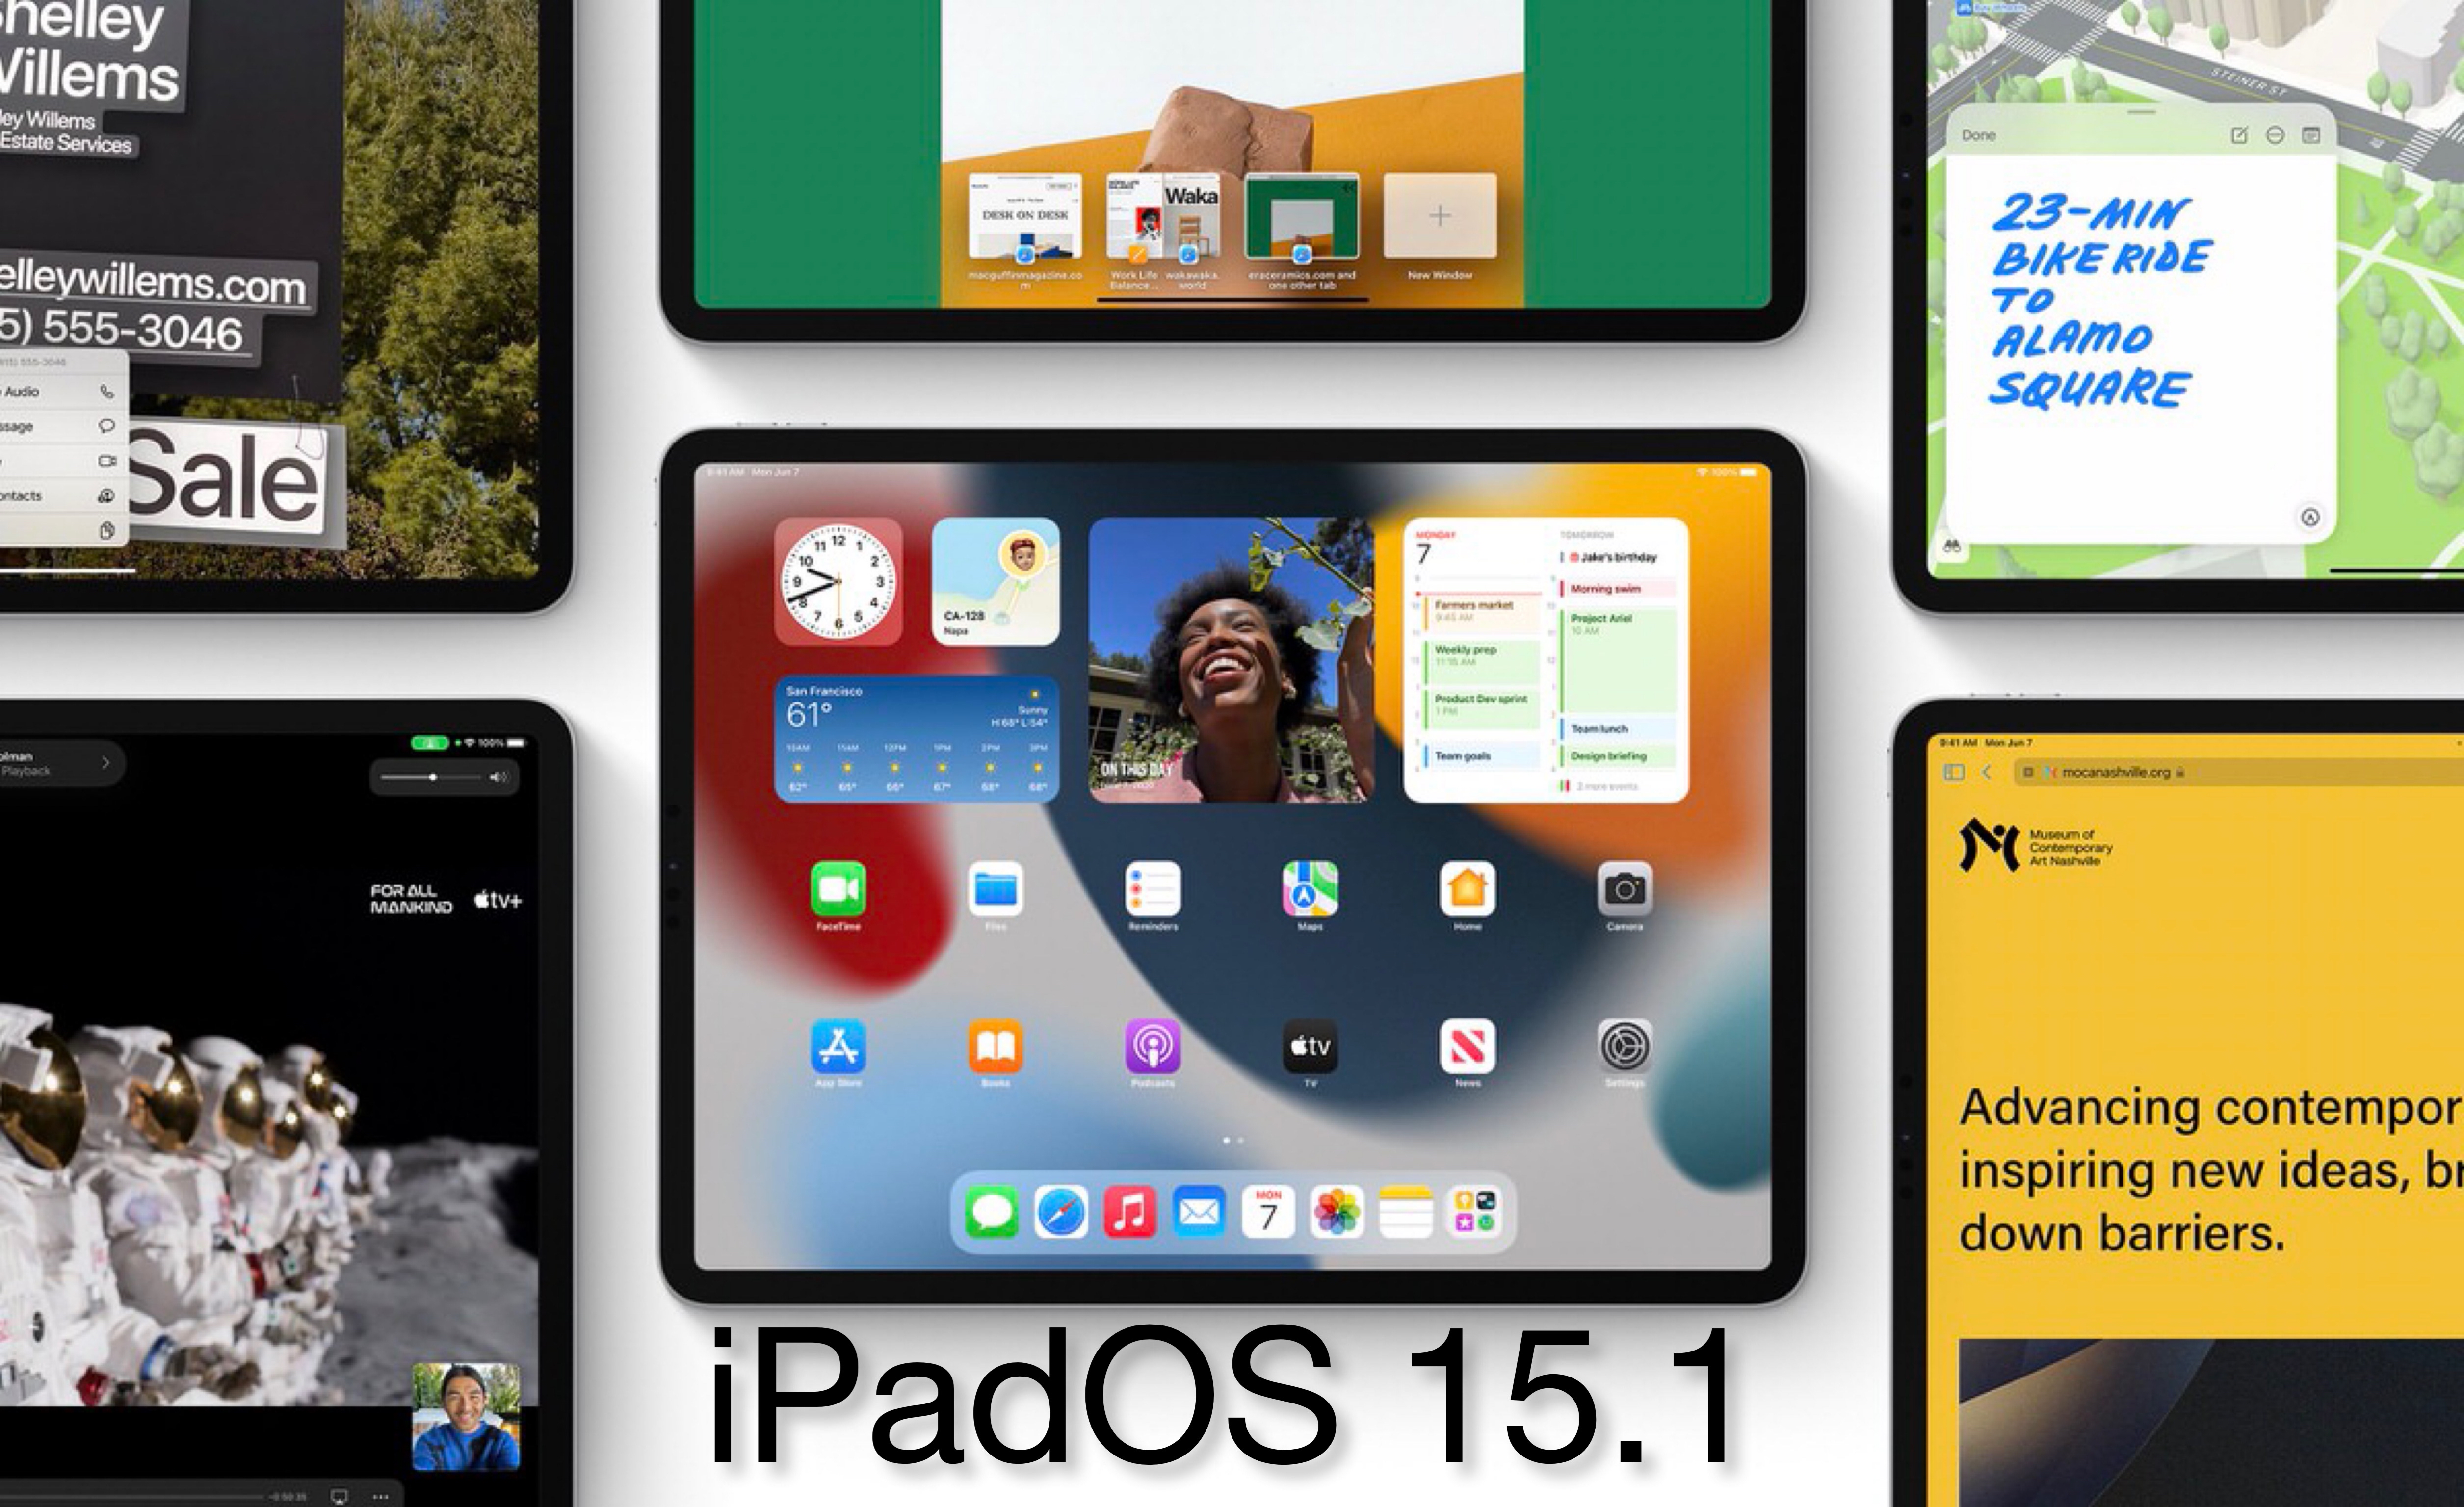Open the Home app
This screenshot has height=1507, width=2464.
click(x=1467, y=888)
